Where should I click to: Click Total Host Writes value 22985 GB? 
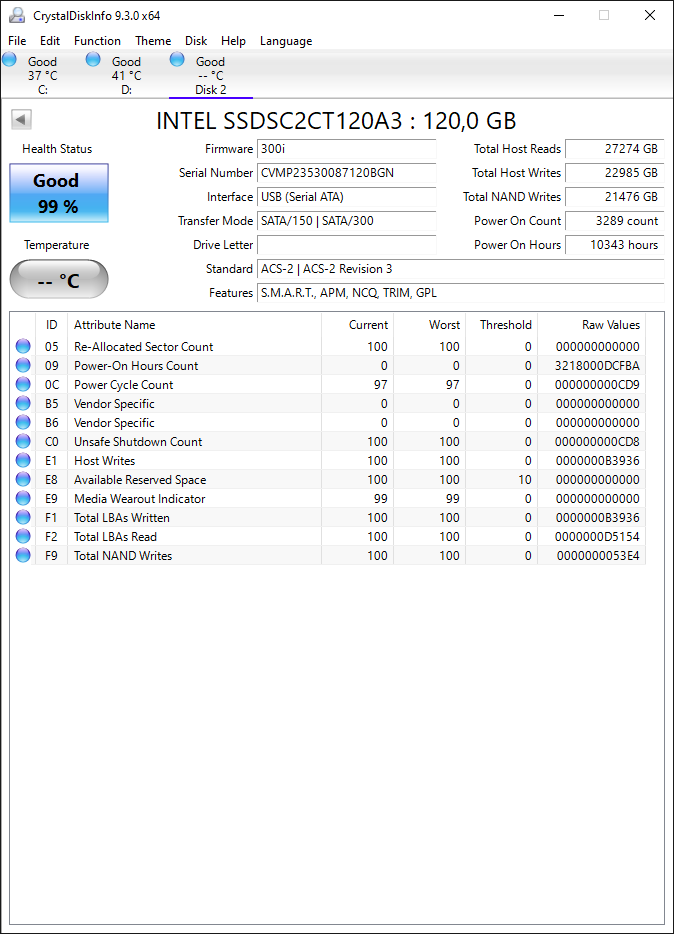614,173
